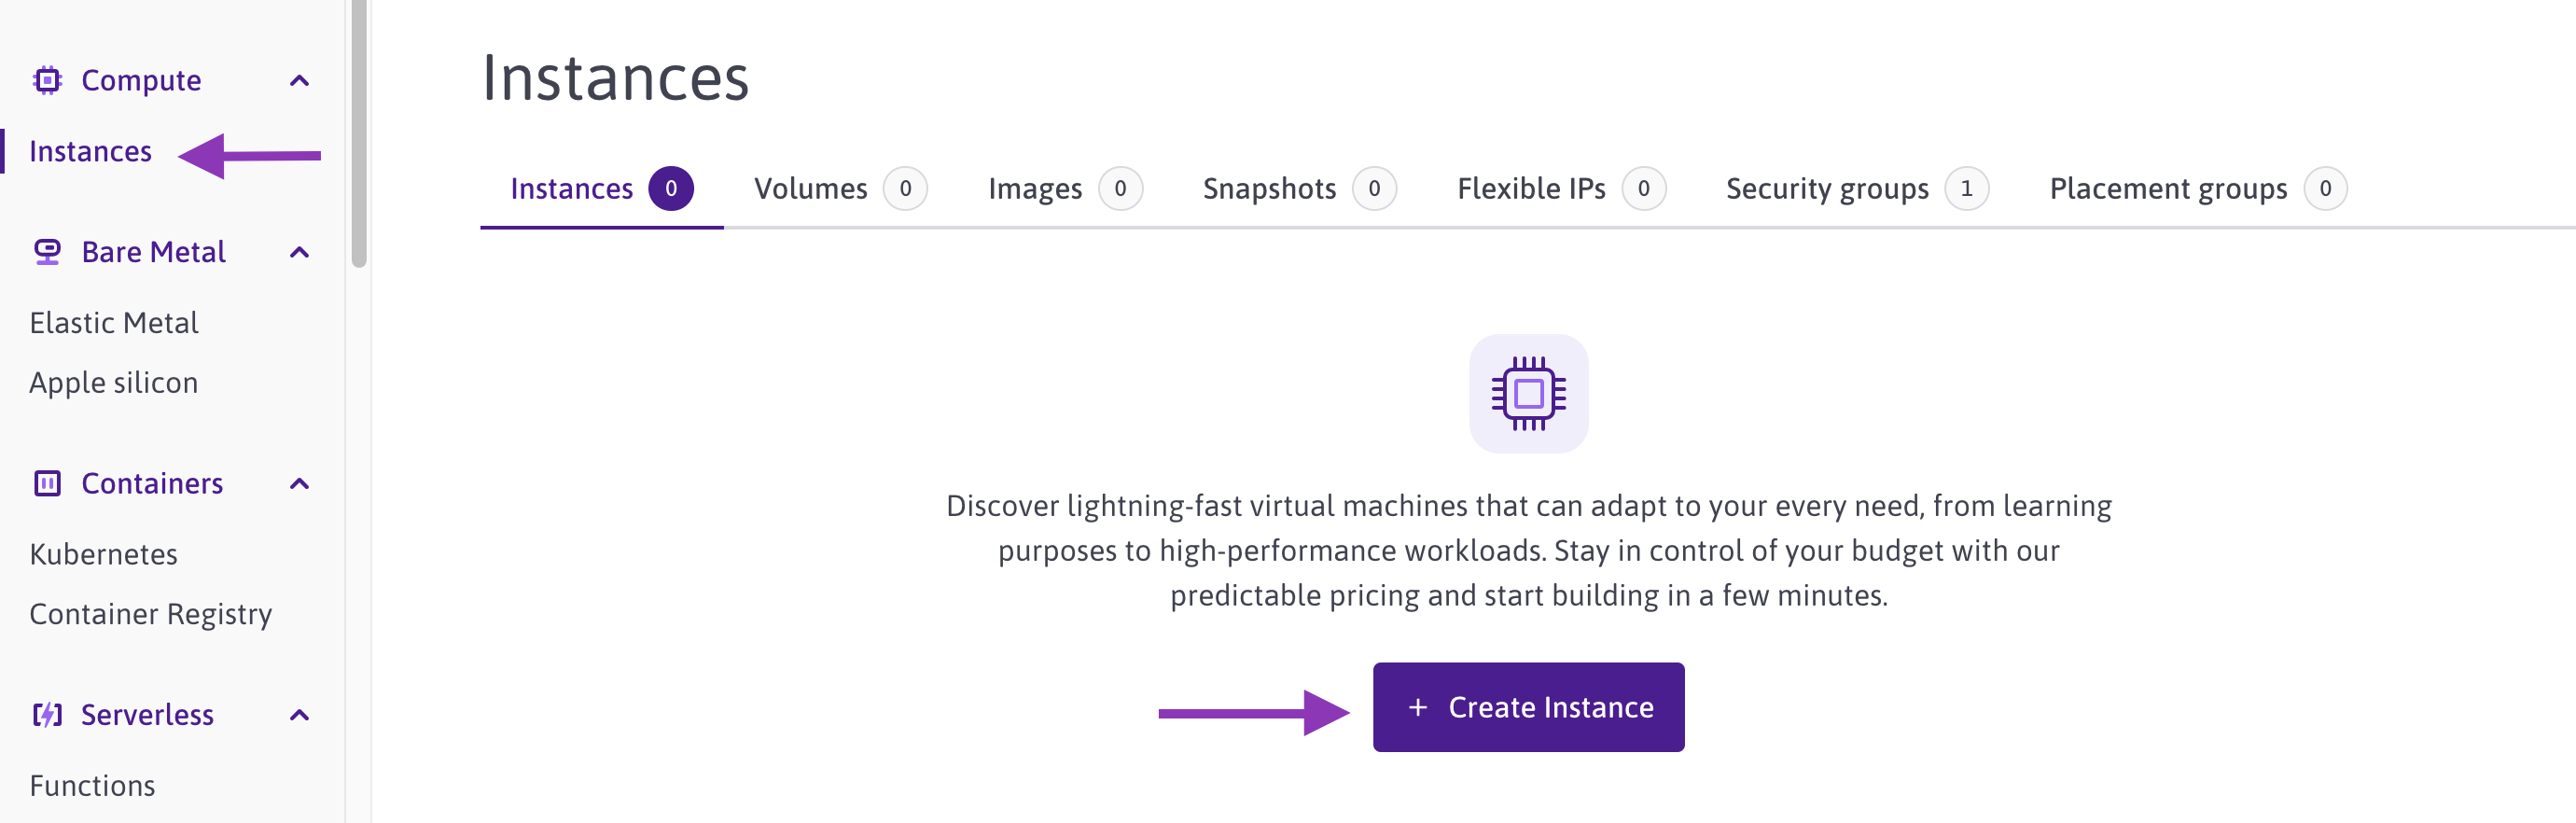This screenshot has width=2576, height=823.
Task: Collapse the Bare Metal section chevron
Action: pos(299,253)
